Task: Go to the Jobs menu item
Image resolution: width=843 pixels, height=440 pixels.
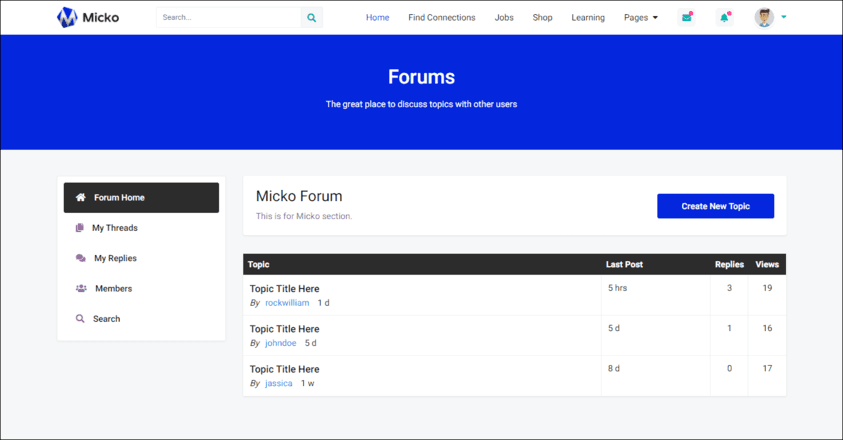Action: pyautogui.click(x=504, y=18)
